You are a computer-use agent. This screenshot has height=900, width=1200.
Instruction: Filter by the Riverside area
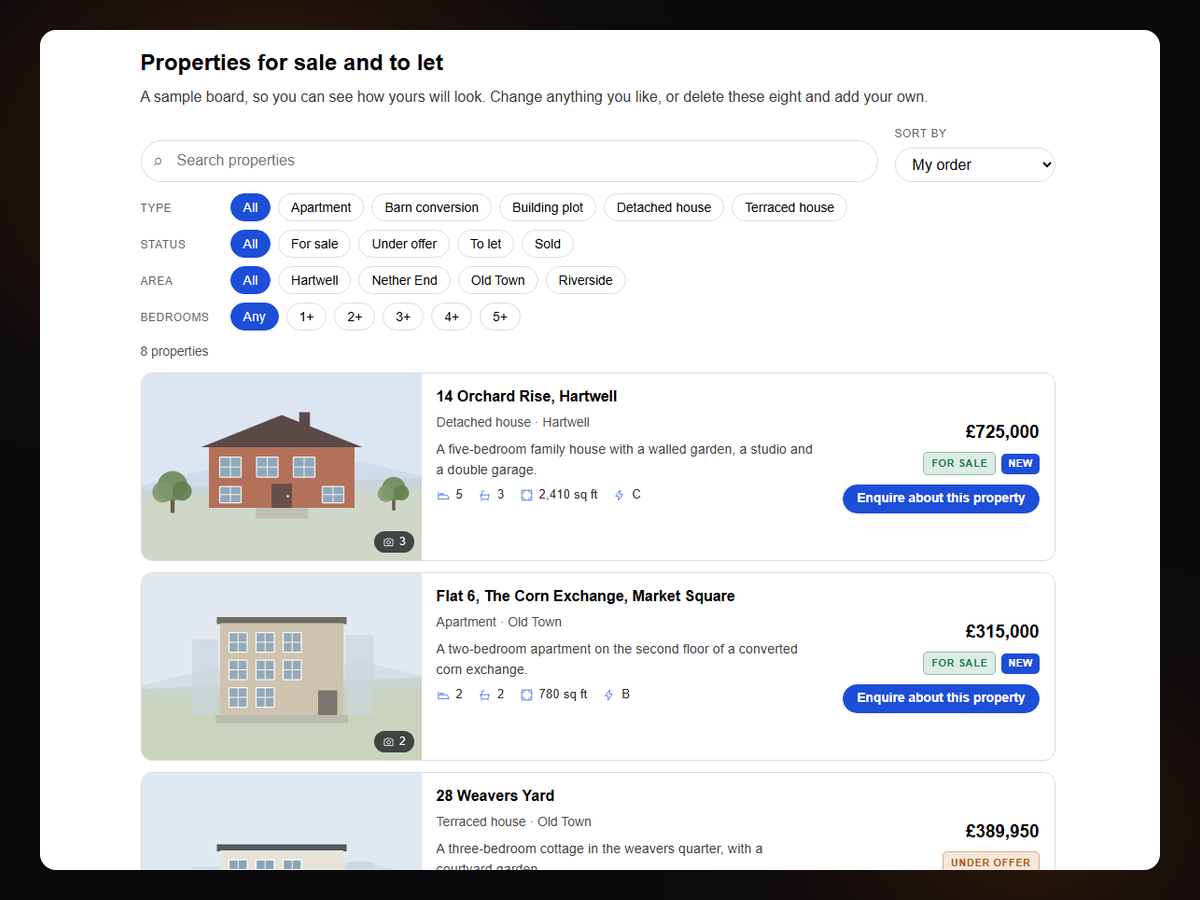[x=586, y=280]
